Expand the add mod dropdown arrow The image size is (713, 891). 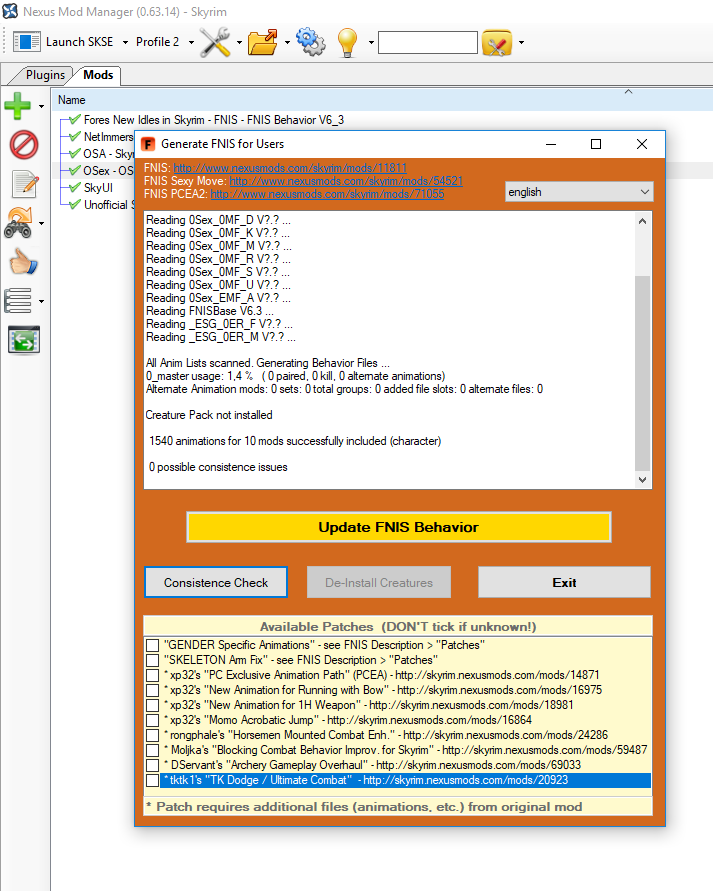(x=41, y=106)
